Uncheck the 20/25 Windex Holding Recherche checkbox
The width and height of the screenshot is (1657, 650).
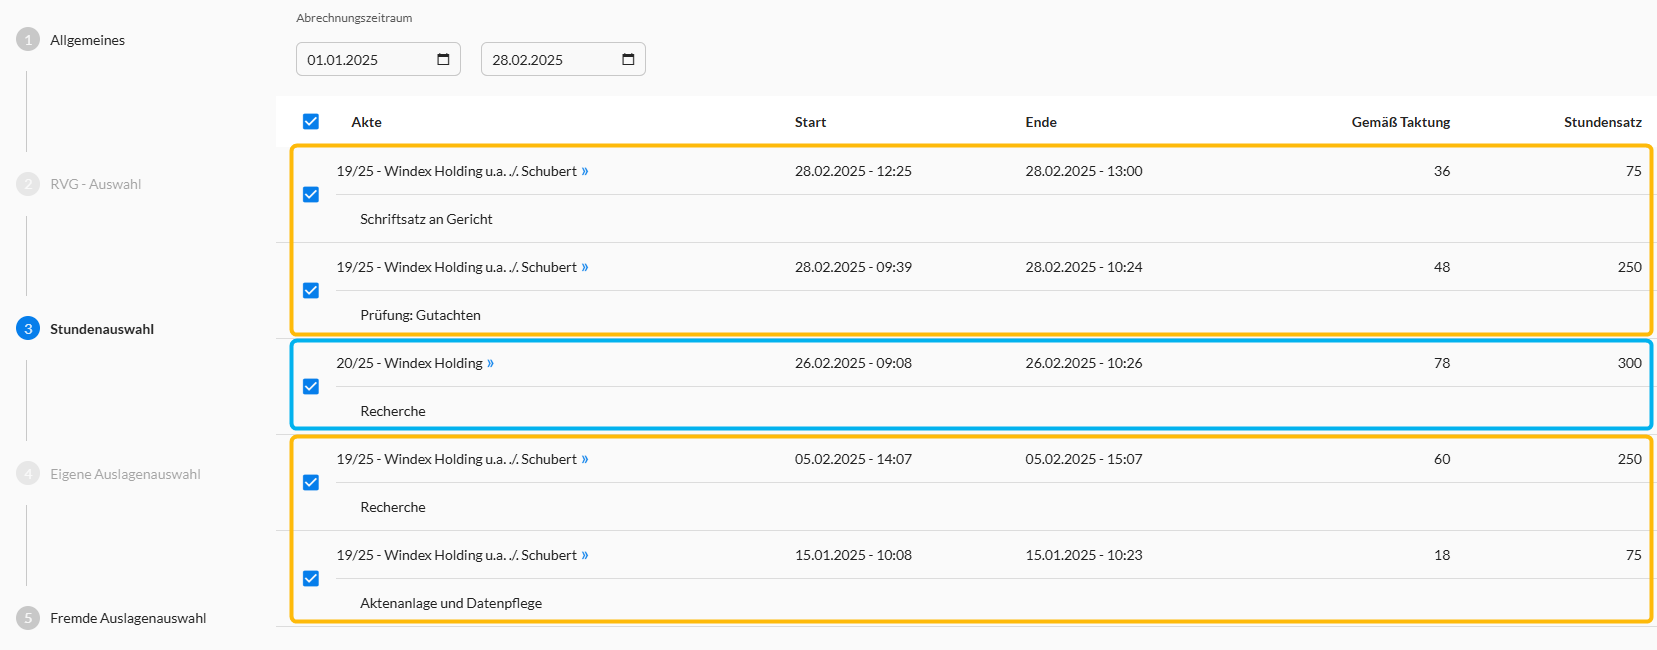tap(311, 387)
